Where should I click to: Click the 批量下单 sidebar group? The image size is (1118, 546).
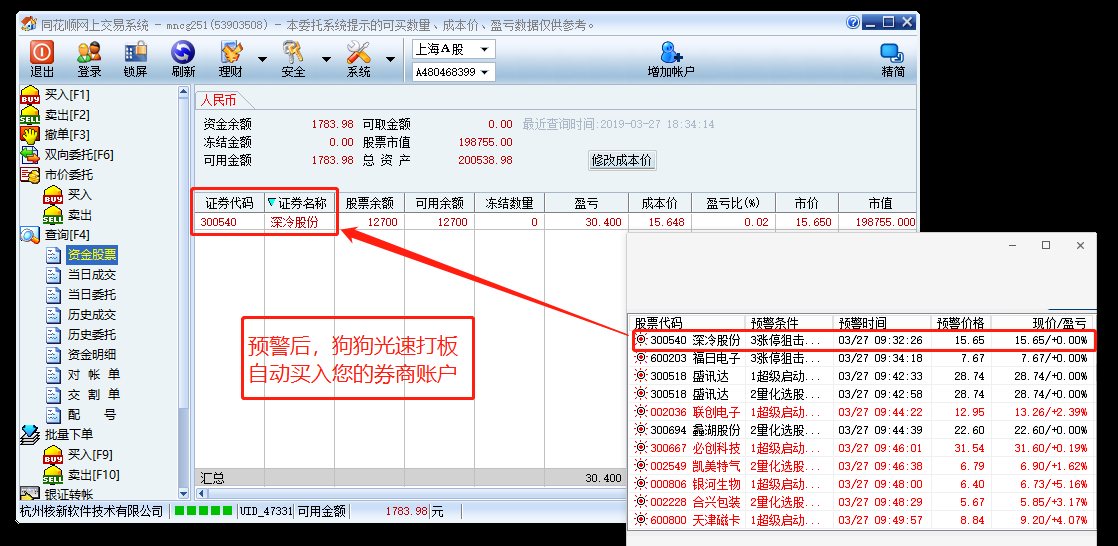57,434
